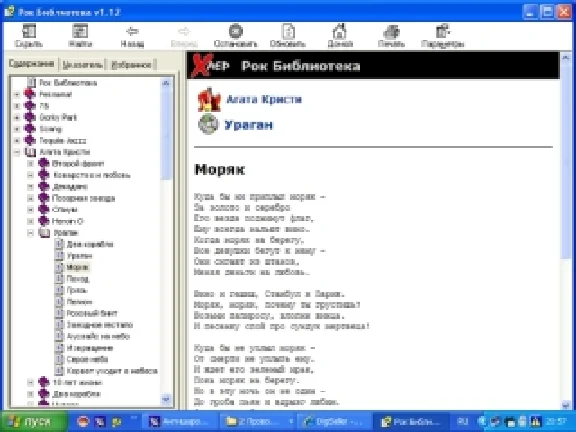Collapse the open Ураган album node
Screen dimensions: 576x432
coord(31,233)
